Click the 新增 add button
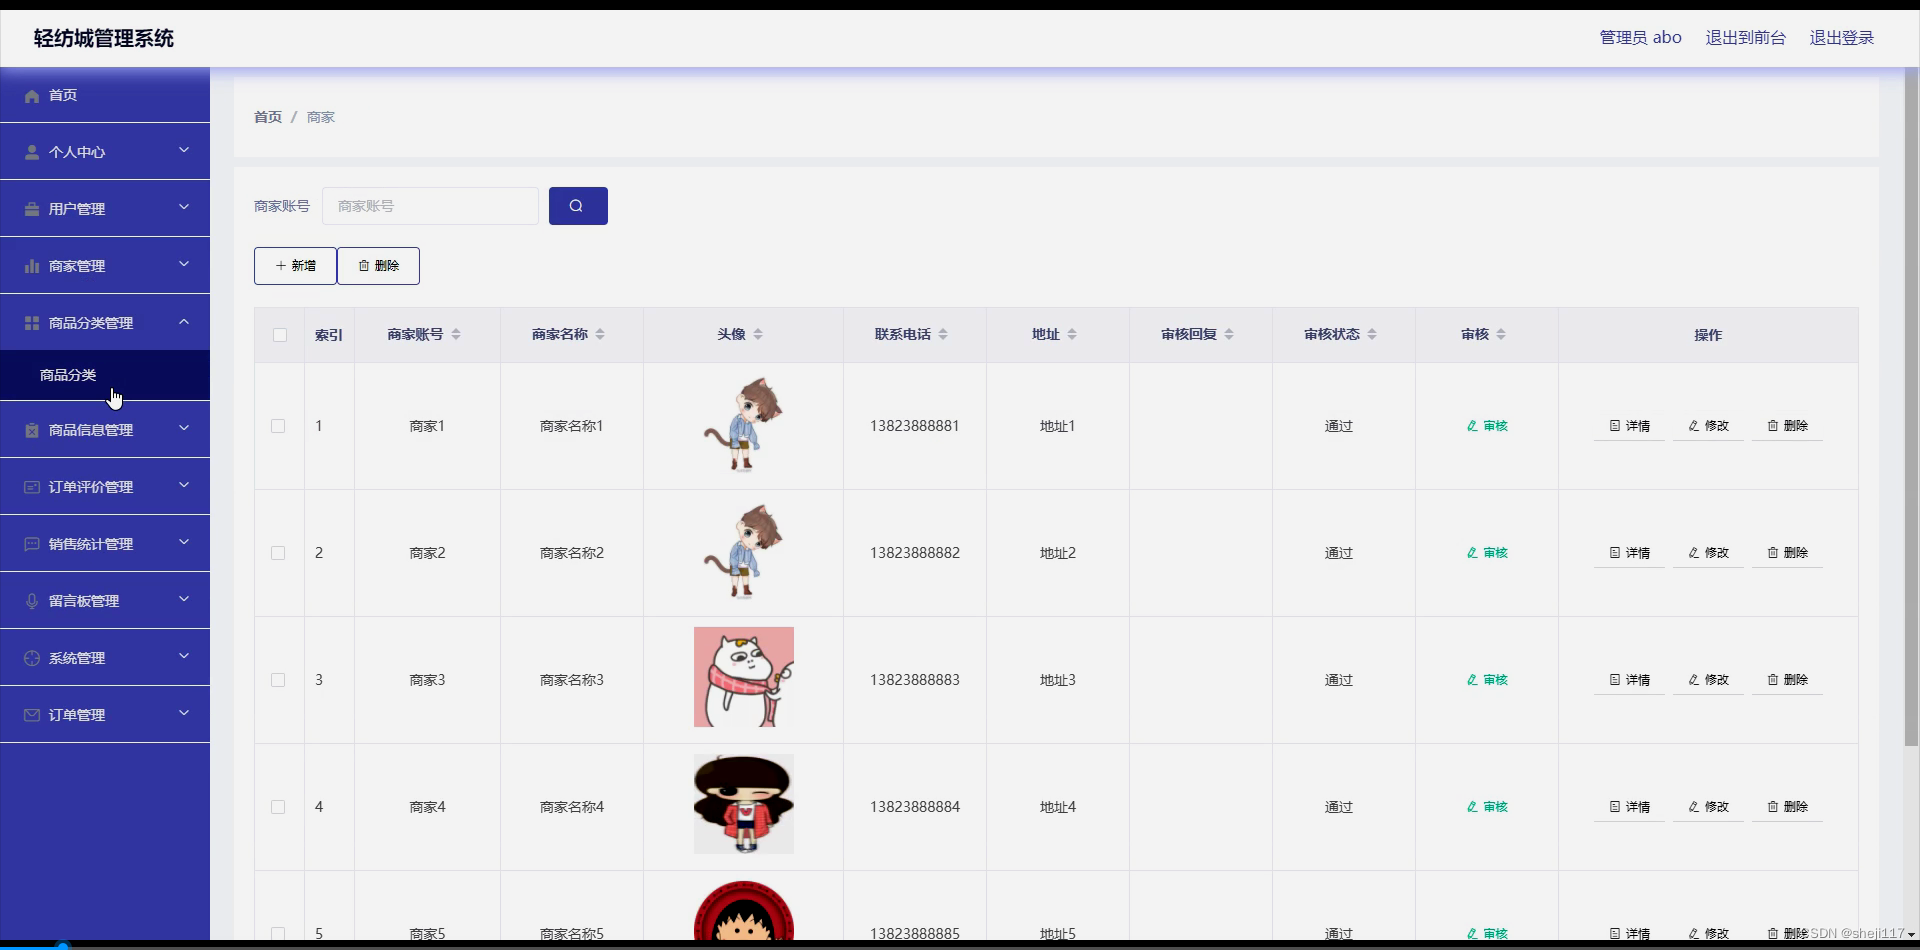This screenshot has width=1920, height=950. coord(295,265)
